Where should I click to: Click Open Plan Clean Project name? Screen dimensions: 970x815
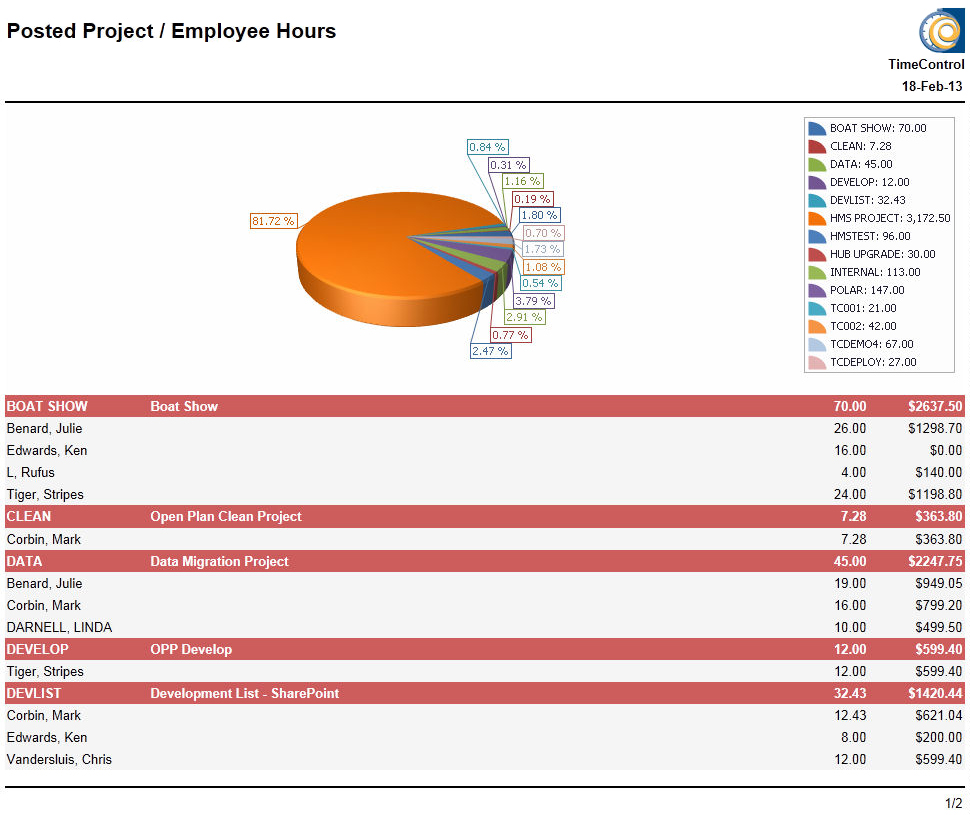(226, 516)
